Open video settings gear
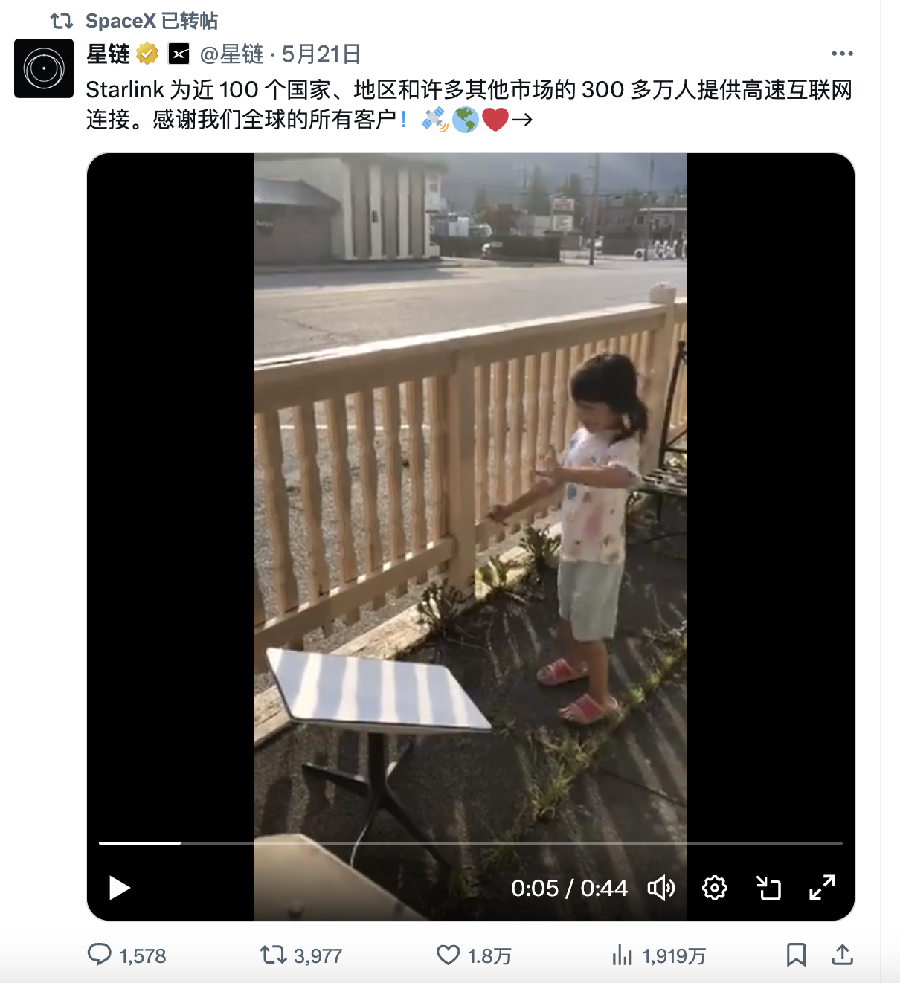The height and width of the screenshot is (983, 900). click(x=714, y=888)
